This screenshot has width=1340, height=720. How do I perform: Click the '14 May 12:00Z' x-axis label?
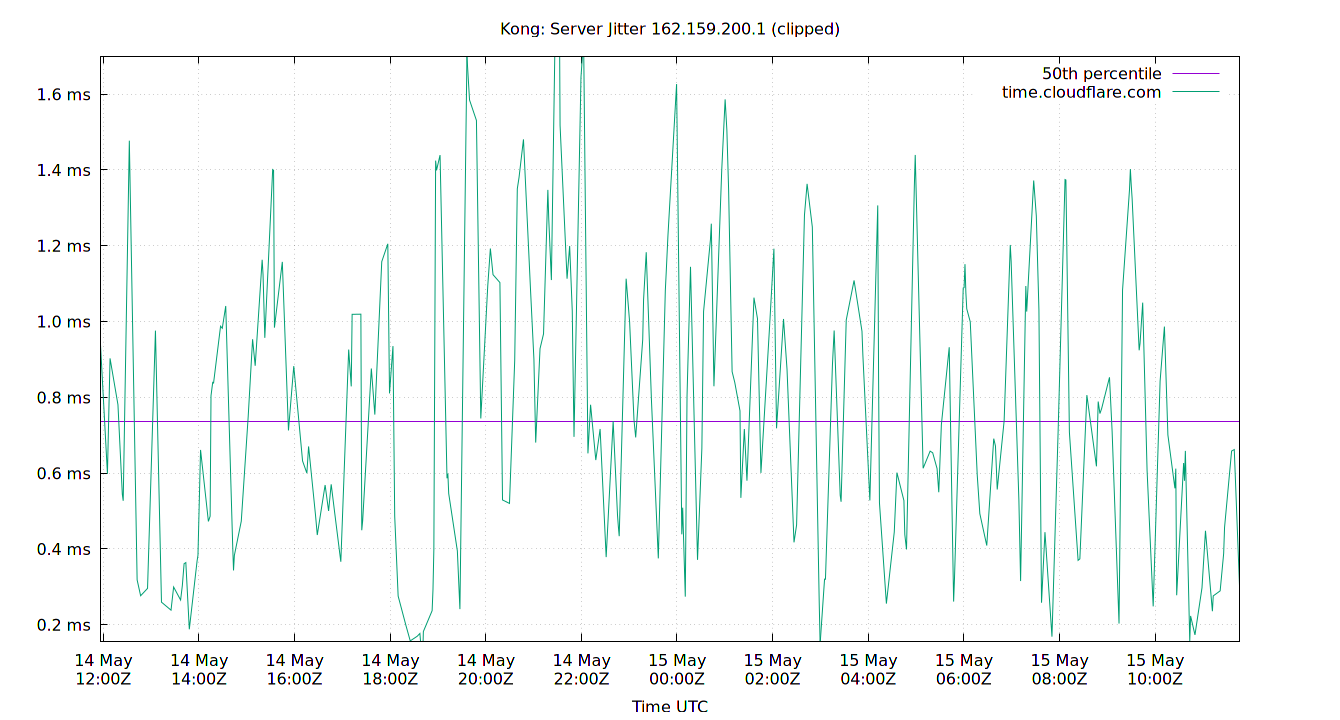103,669
